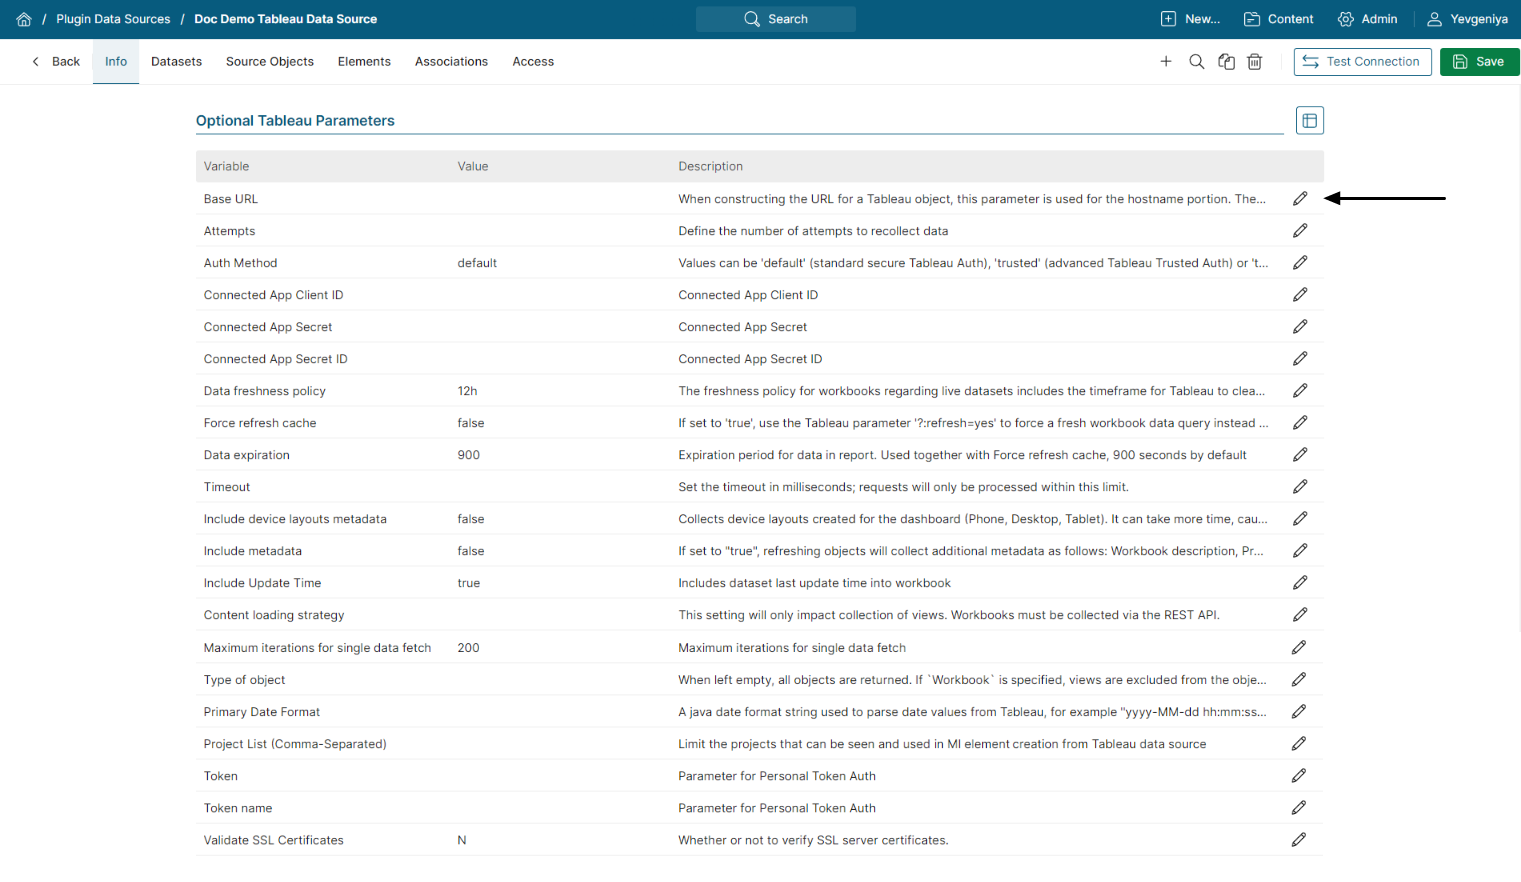Click the Value column header
Screen dimensions: 1521x882
point(473,167)
